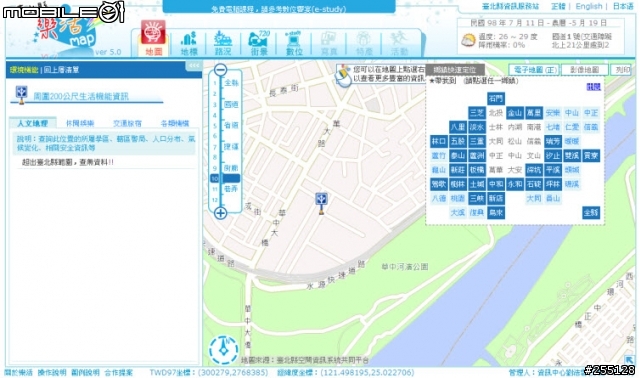Open the 圖例說明 footer link
The image size is (640, 378).
85,372
